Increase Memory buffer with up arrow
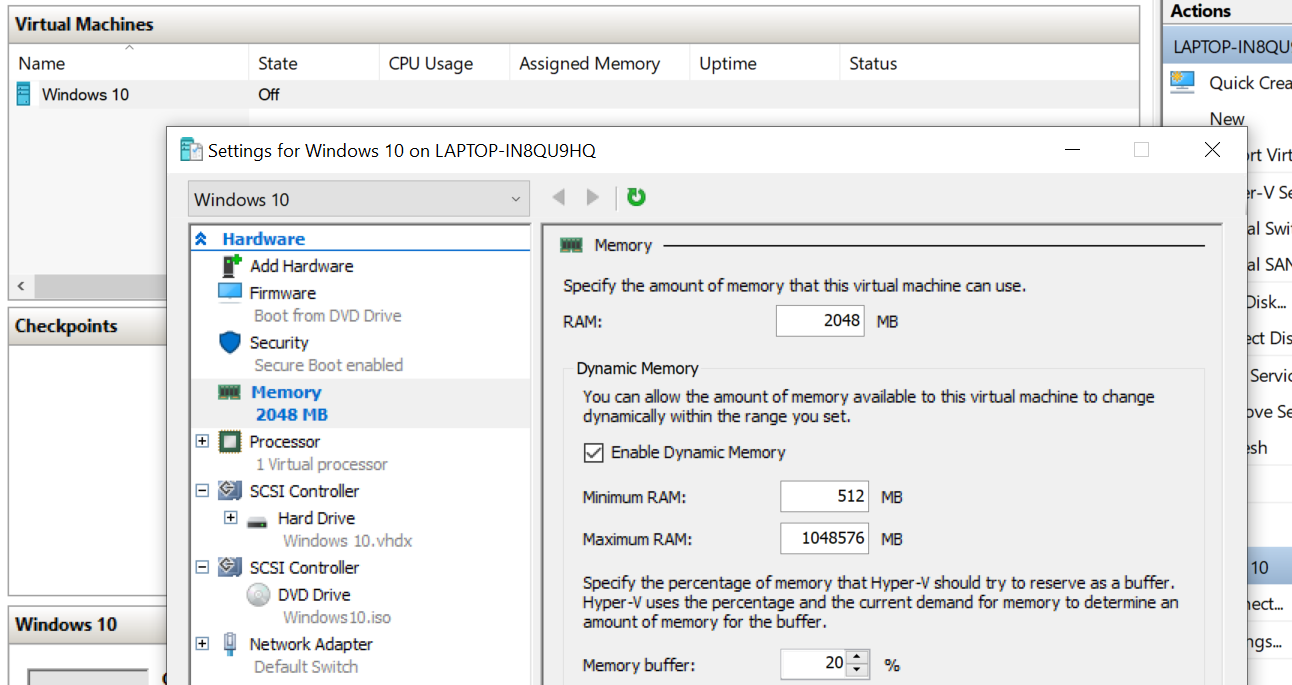The width and height of the screenshot is (1292, 685). [x=858, y=657]
